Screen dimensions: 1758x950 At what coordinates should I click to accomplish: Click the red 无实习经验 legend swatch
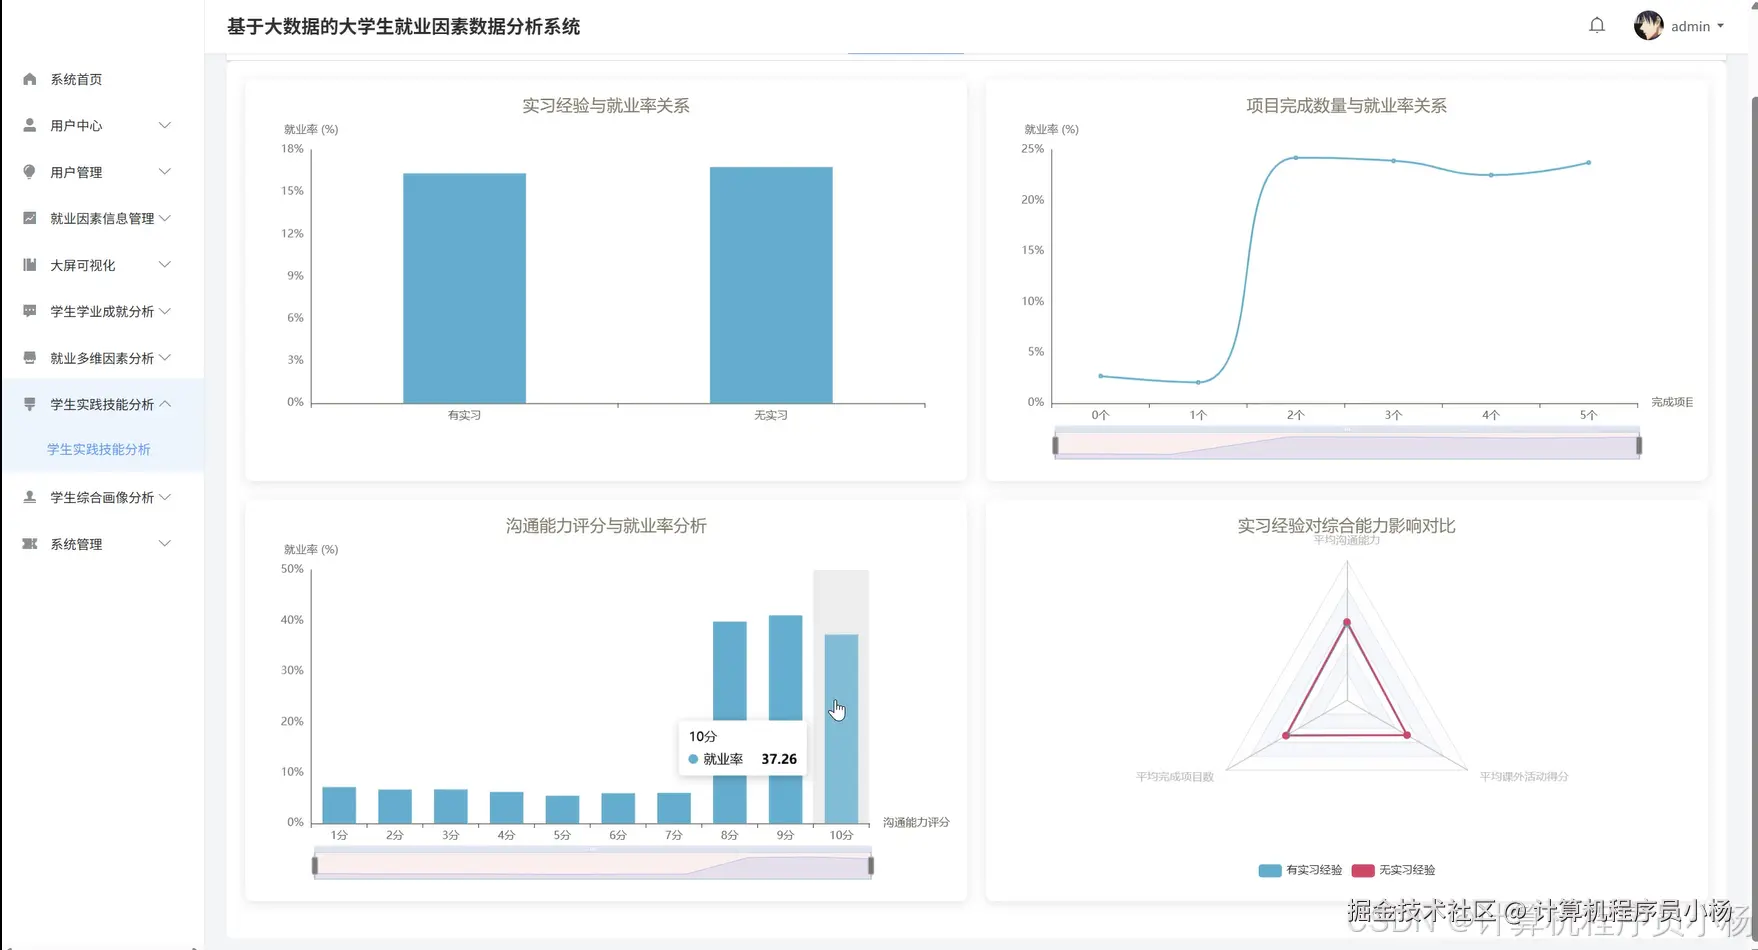point(1363,870)
